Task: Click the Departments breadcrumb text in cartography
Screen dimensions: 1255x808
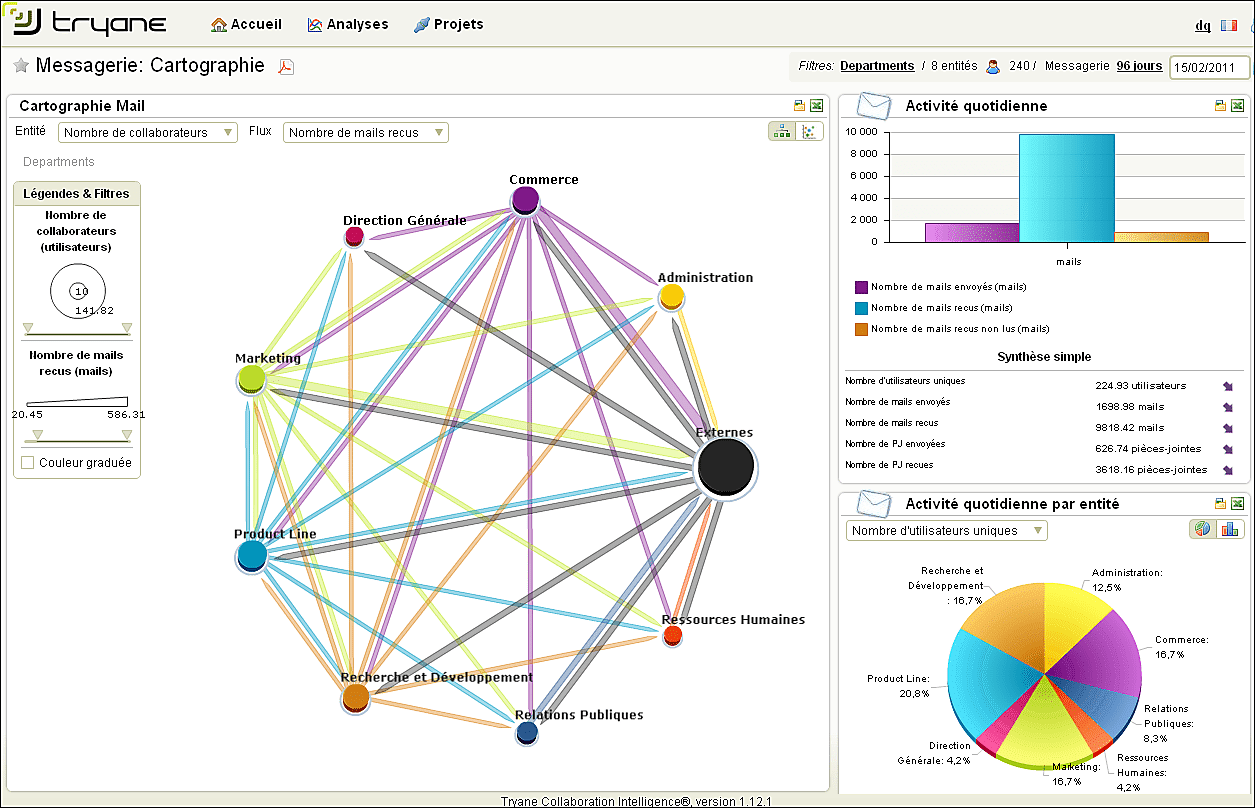Action: [59, 162]
